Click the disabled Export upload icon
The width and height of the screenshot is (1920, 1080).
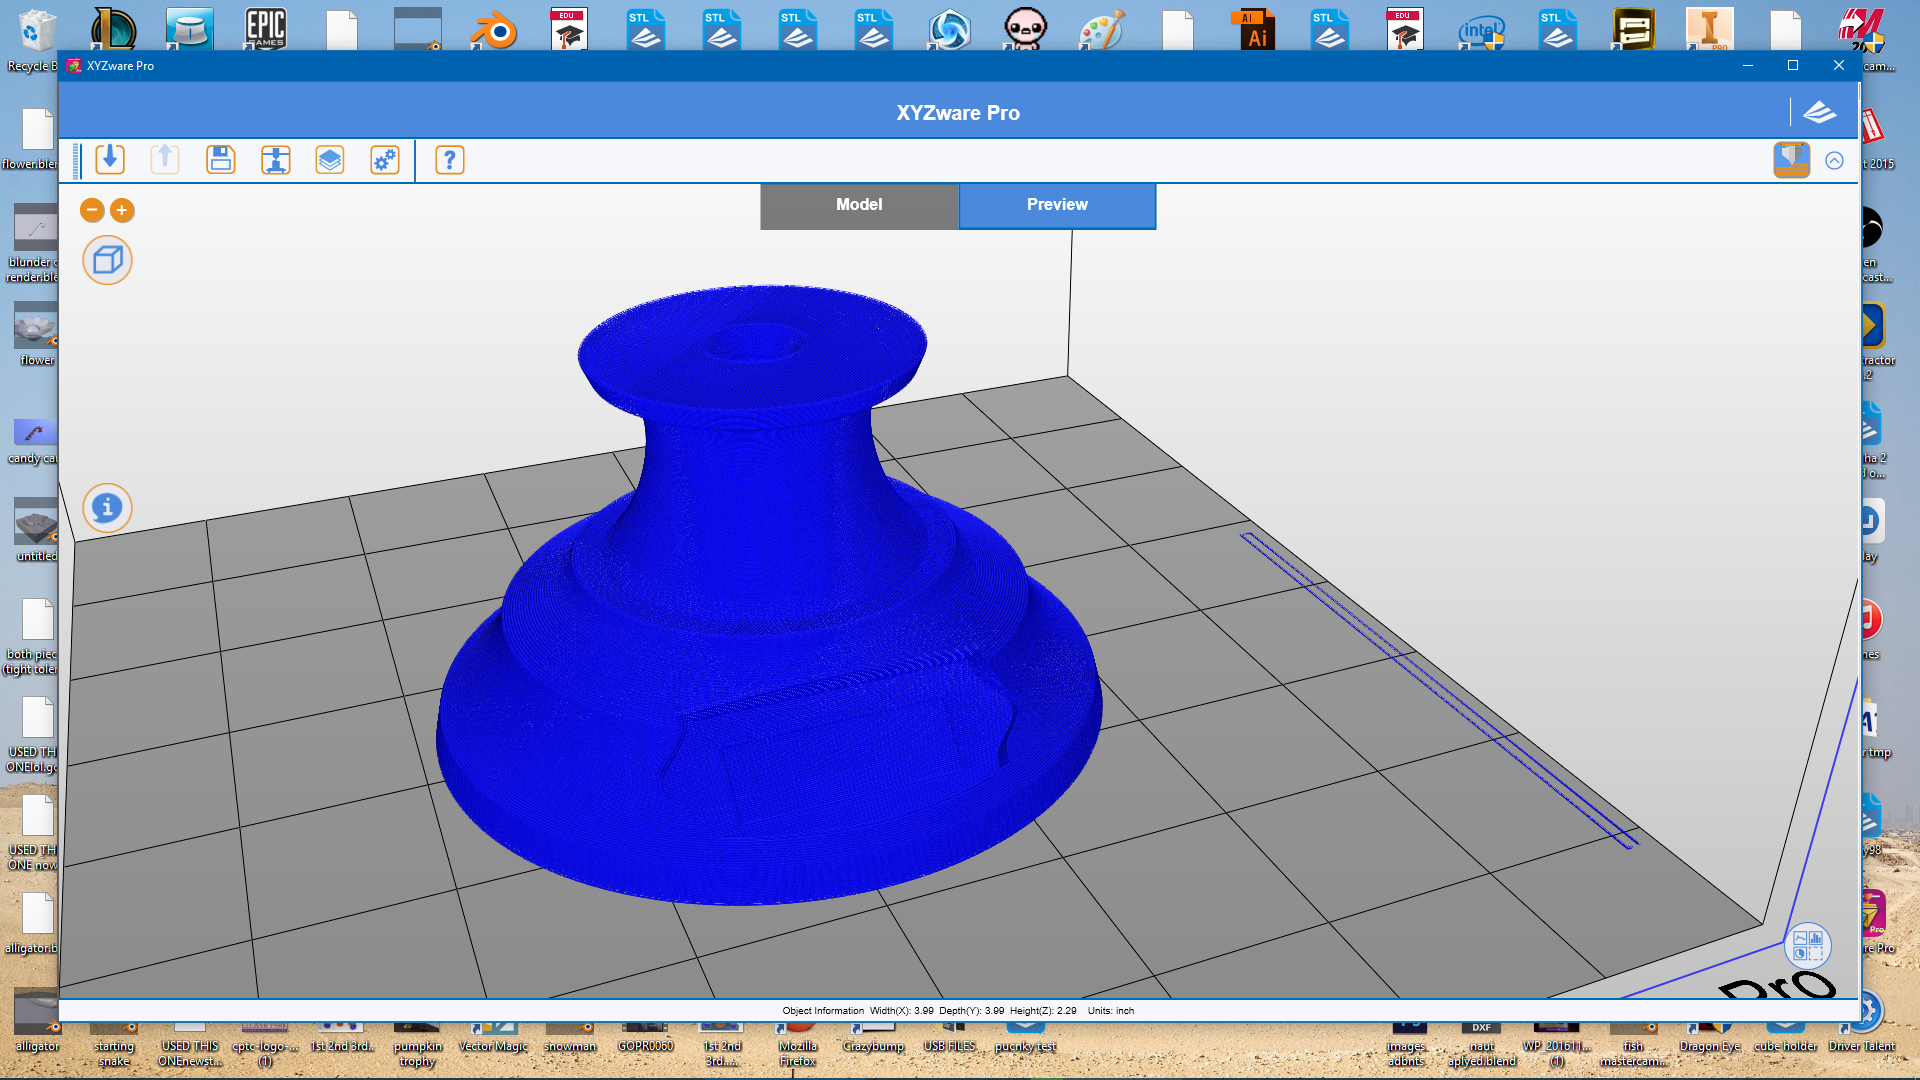point(165,160)
